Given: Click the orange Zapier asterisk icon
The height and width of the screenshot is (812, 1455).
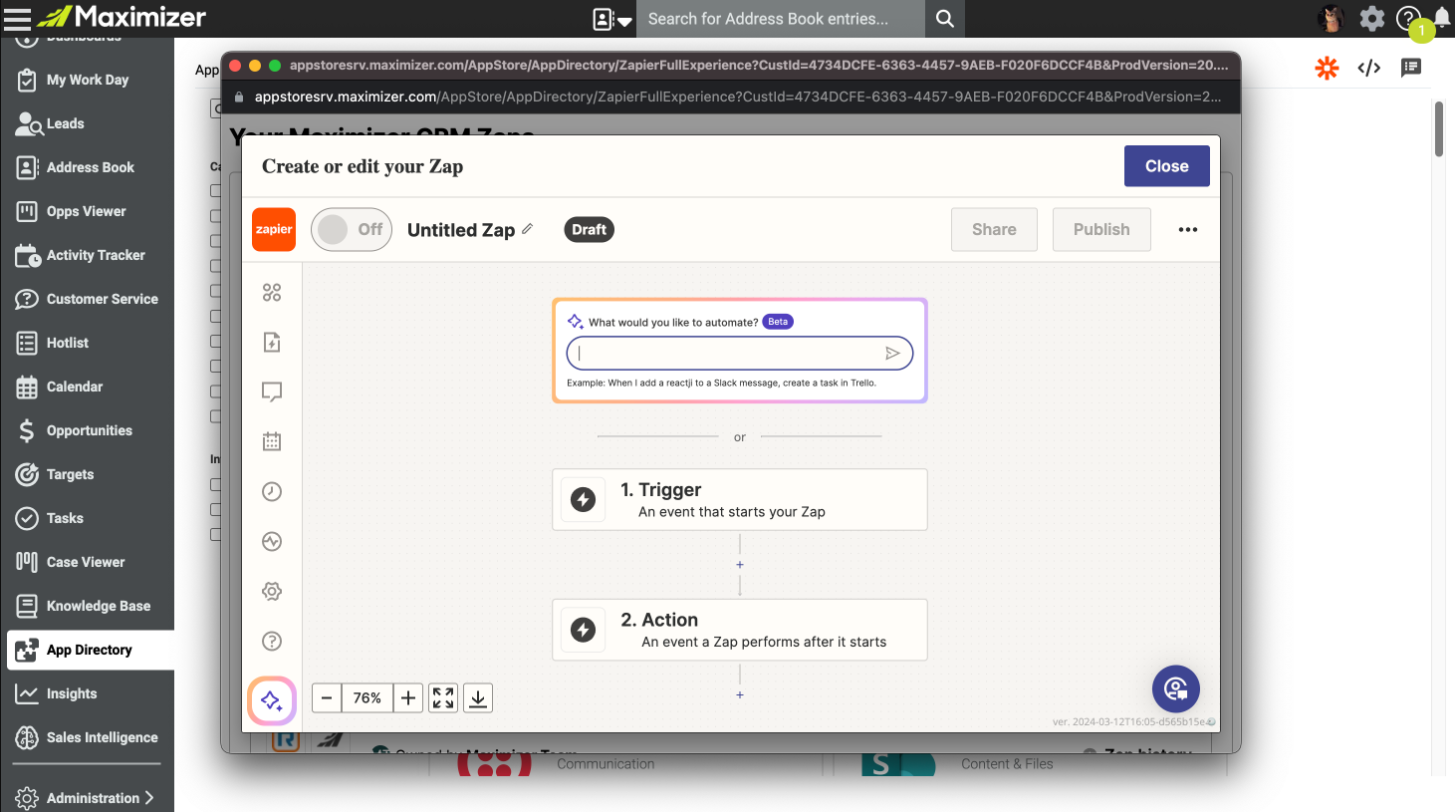Looking at the screenshot, I should 1327,68.
